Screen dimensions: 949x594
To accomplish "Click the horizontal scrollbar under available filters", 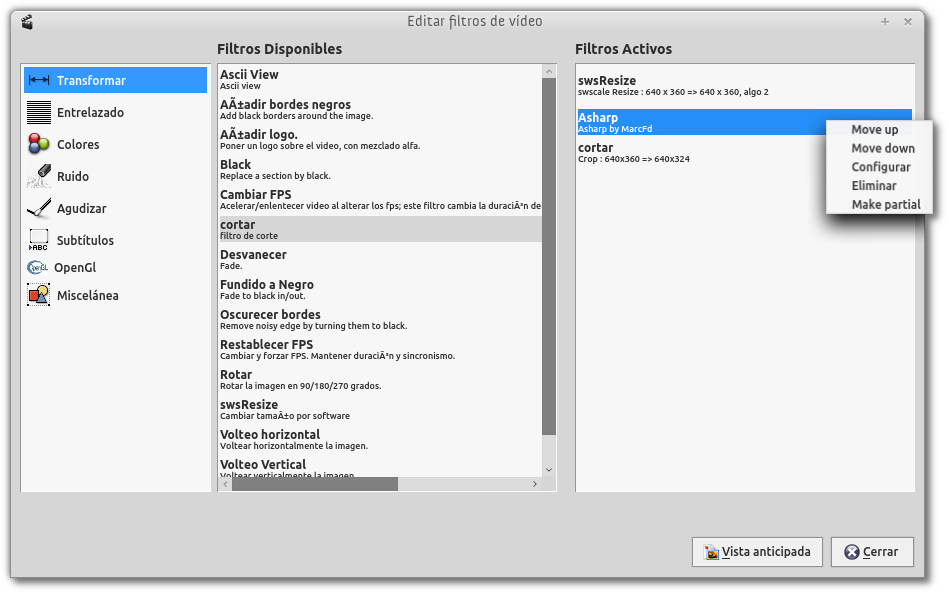I will (315, 484).
